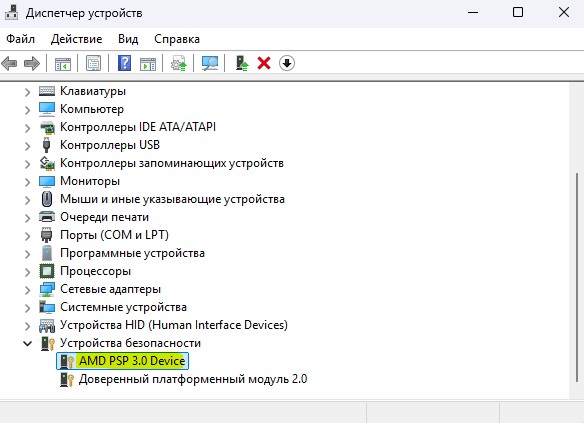Go forward using the toolbar Forward arrow
584x423 pixels.
point(32,63)
